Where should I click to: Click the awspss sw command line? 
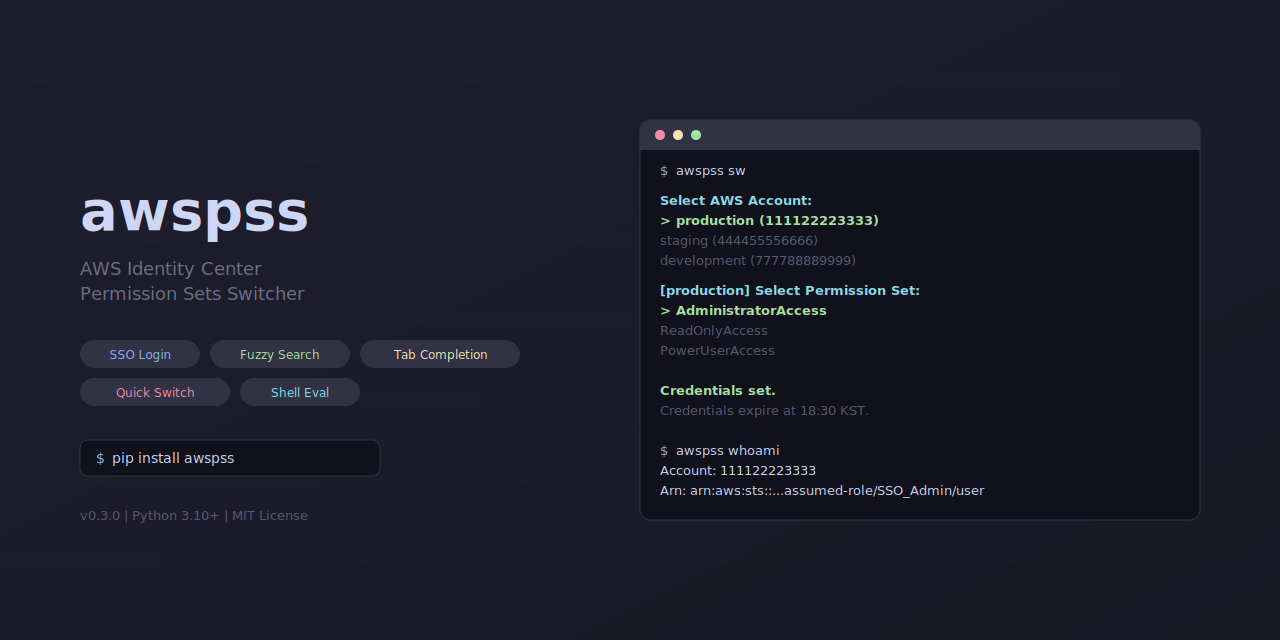(702, 171)
